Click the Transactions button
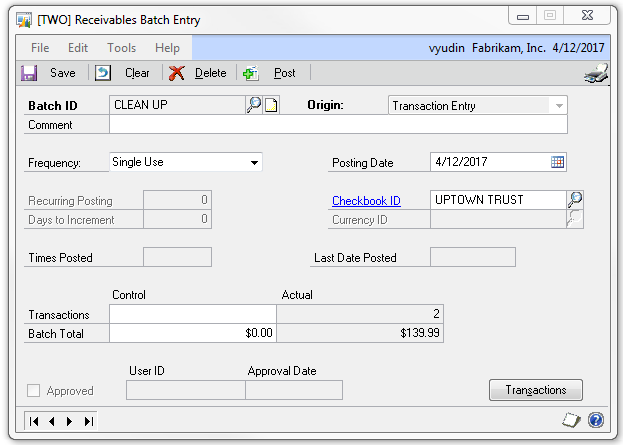Viewport: 623px width, 445px height. pos(536,390)
